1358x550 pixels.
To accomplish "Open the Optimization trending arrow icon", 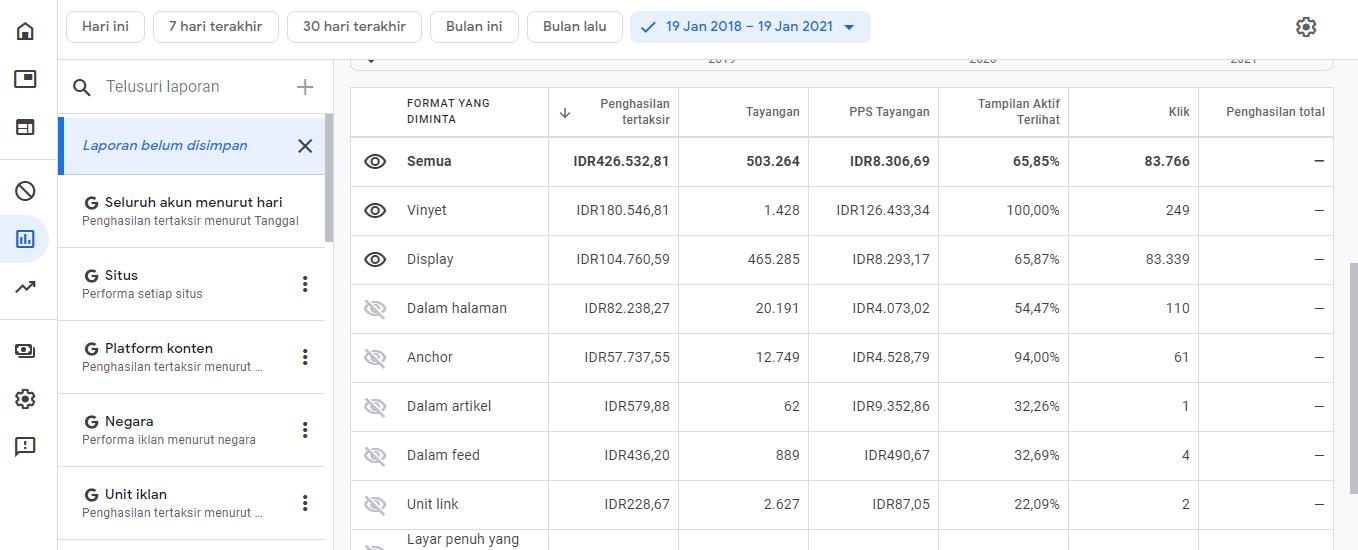I will click(25, 287).
